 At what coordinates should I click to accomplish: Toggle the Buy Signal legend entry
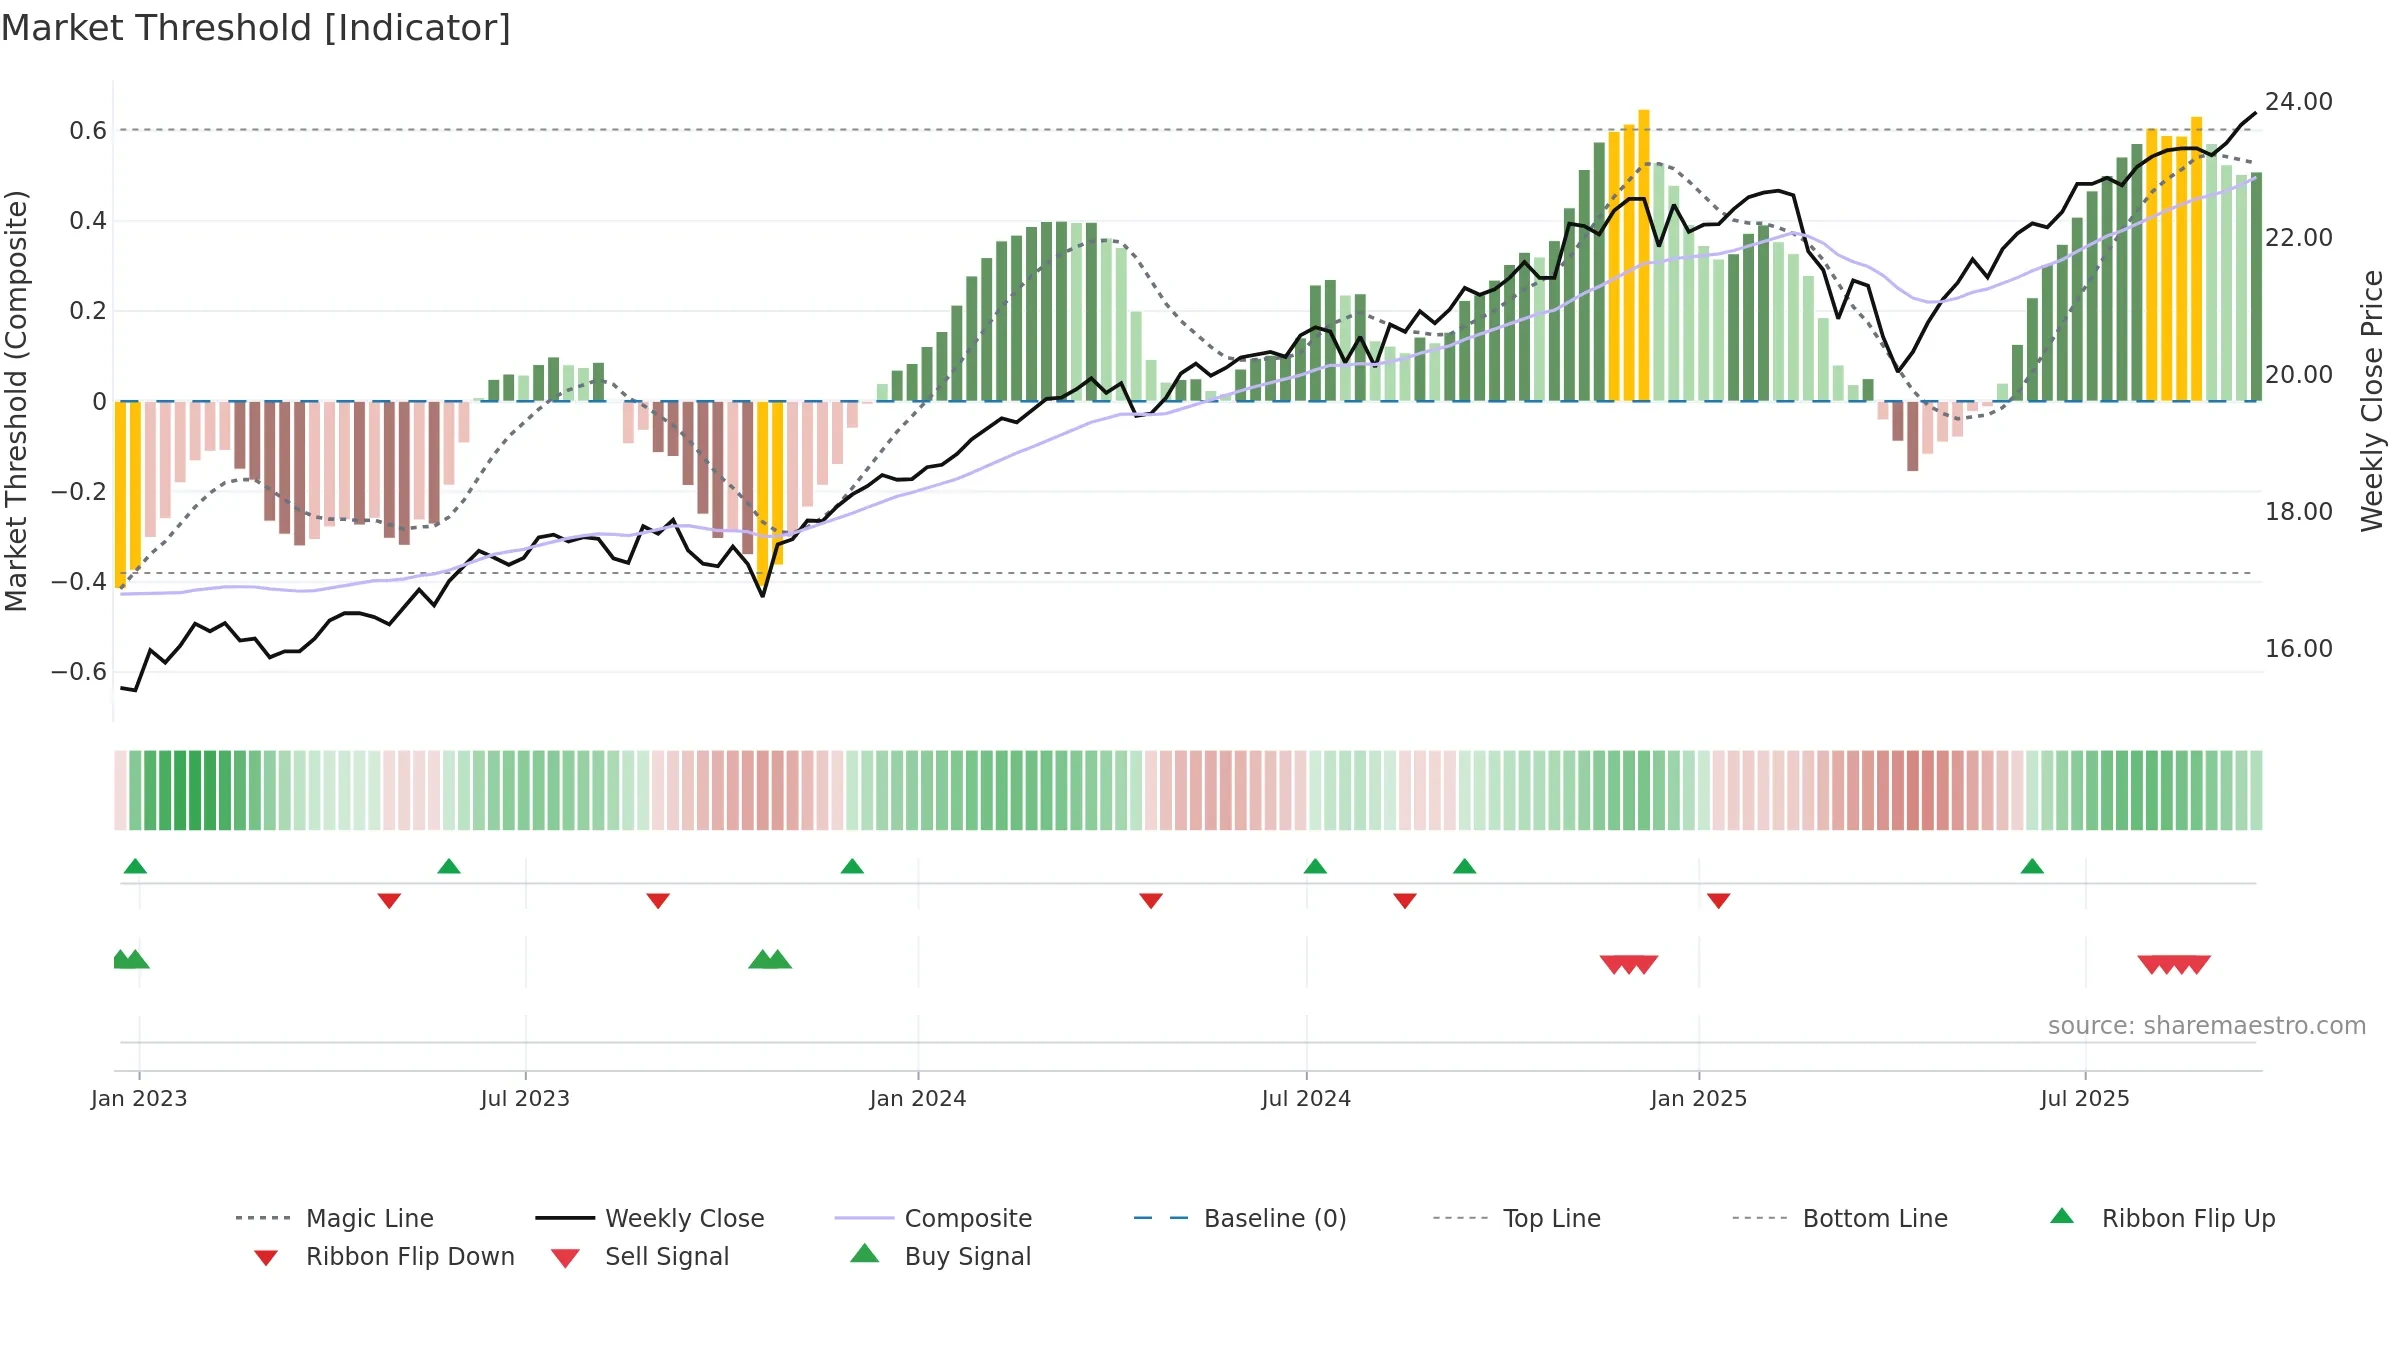click(x=940, y=1256)
